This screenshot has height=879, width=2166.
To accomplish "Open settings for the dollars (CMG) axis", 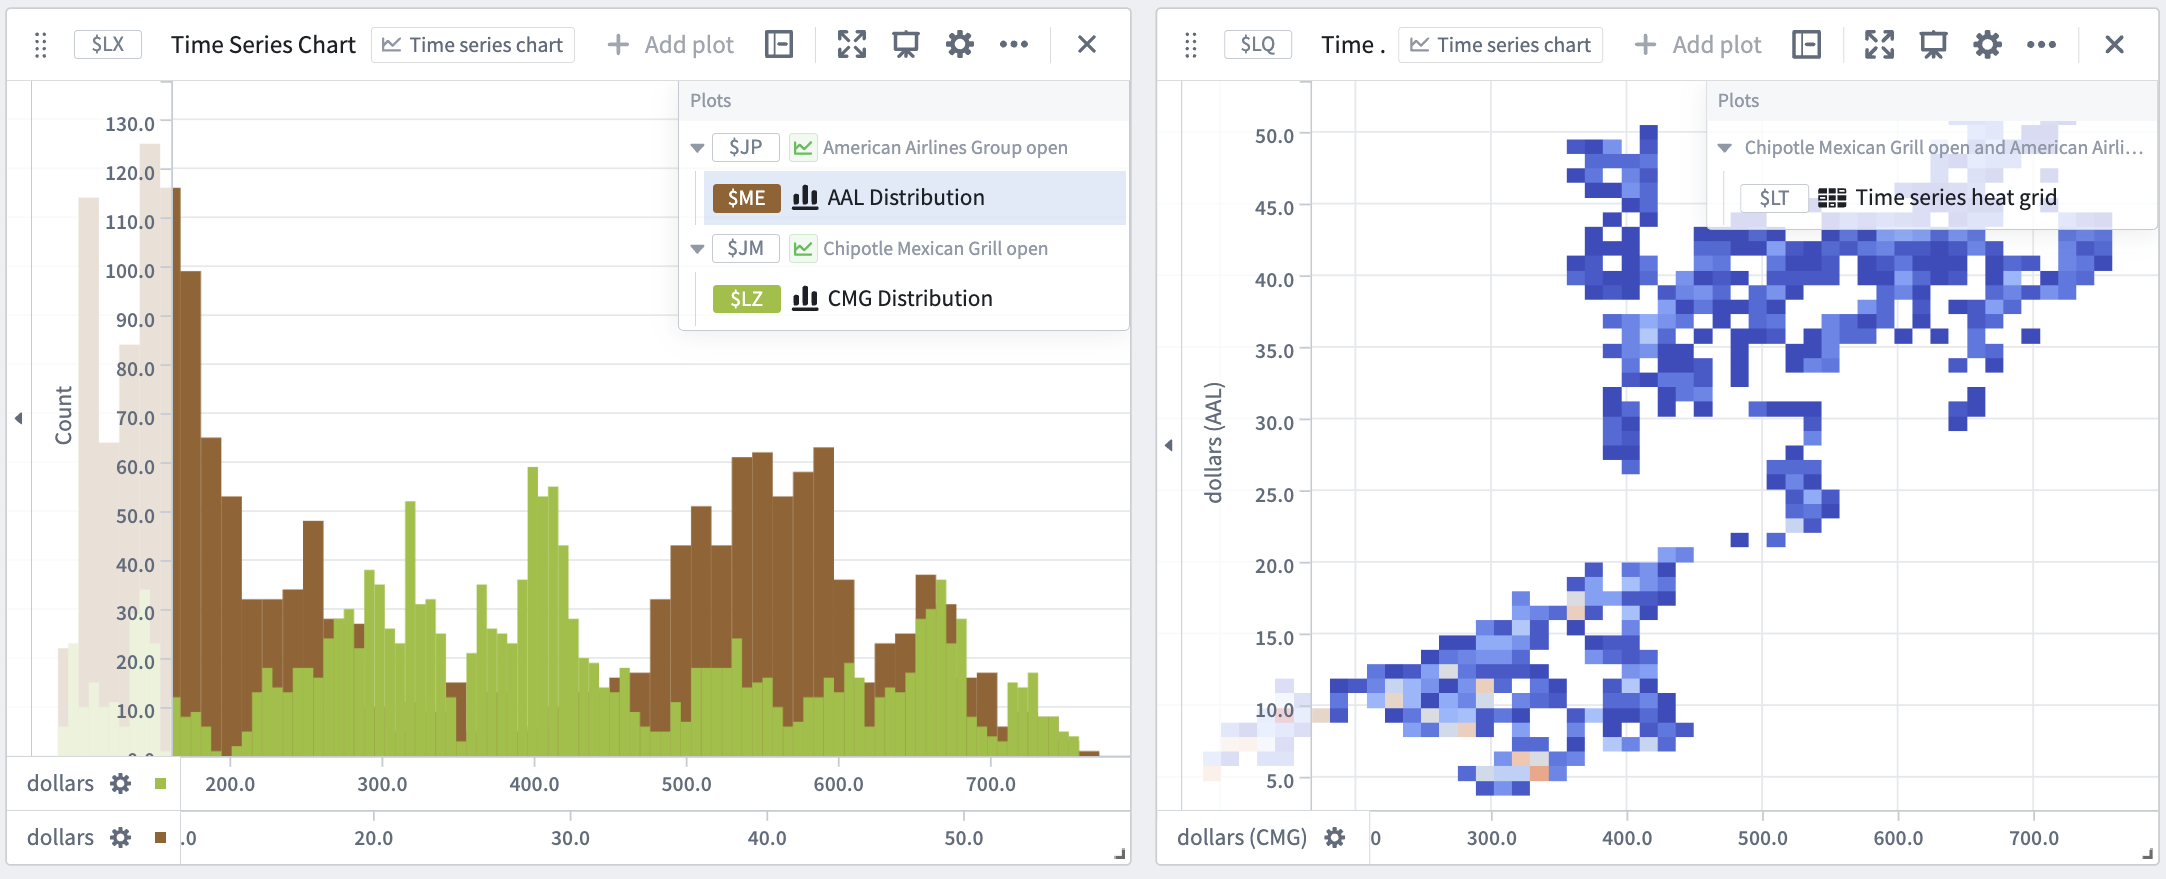I will tap(1335, 837).
